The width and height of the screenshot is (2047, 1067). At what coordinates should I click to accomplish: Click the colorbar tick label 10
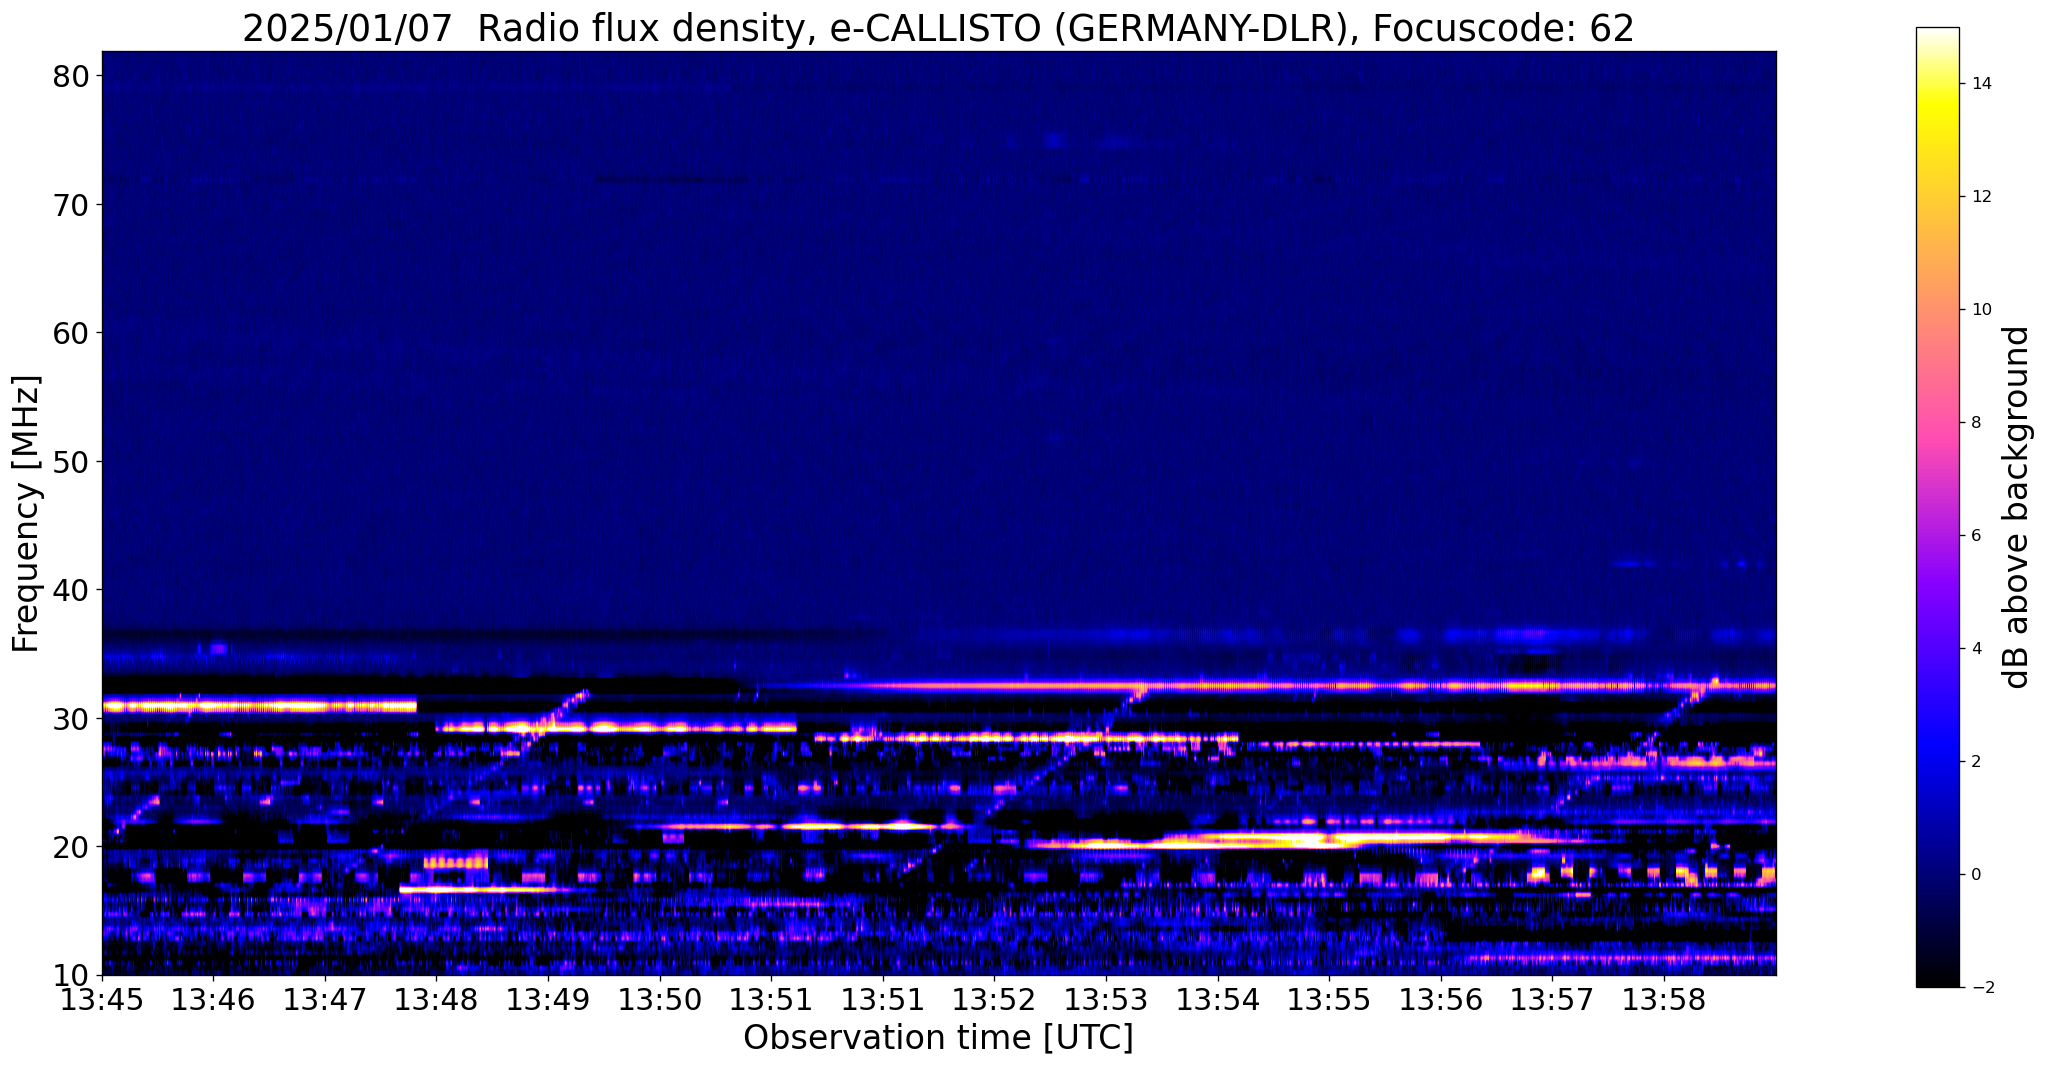coord(1981,310)
